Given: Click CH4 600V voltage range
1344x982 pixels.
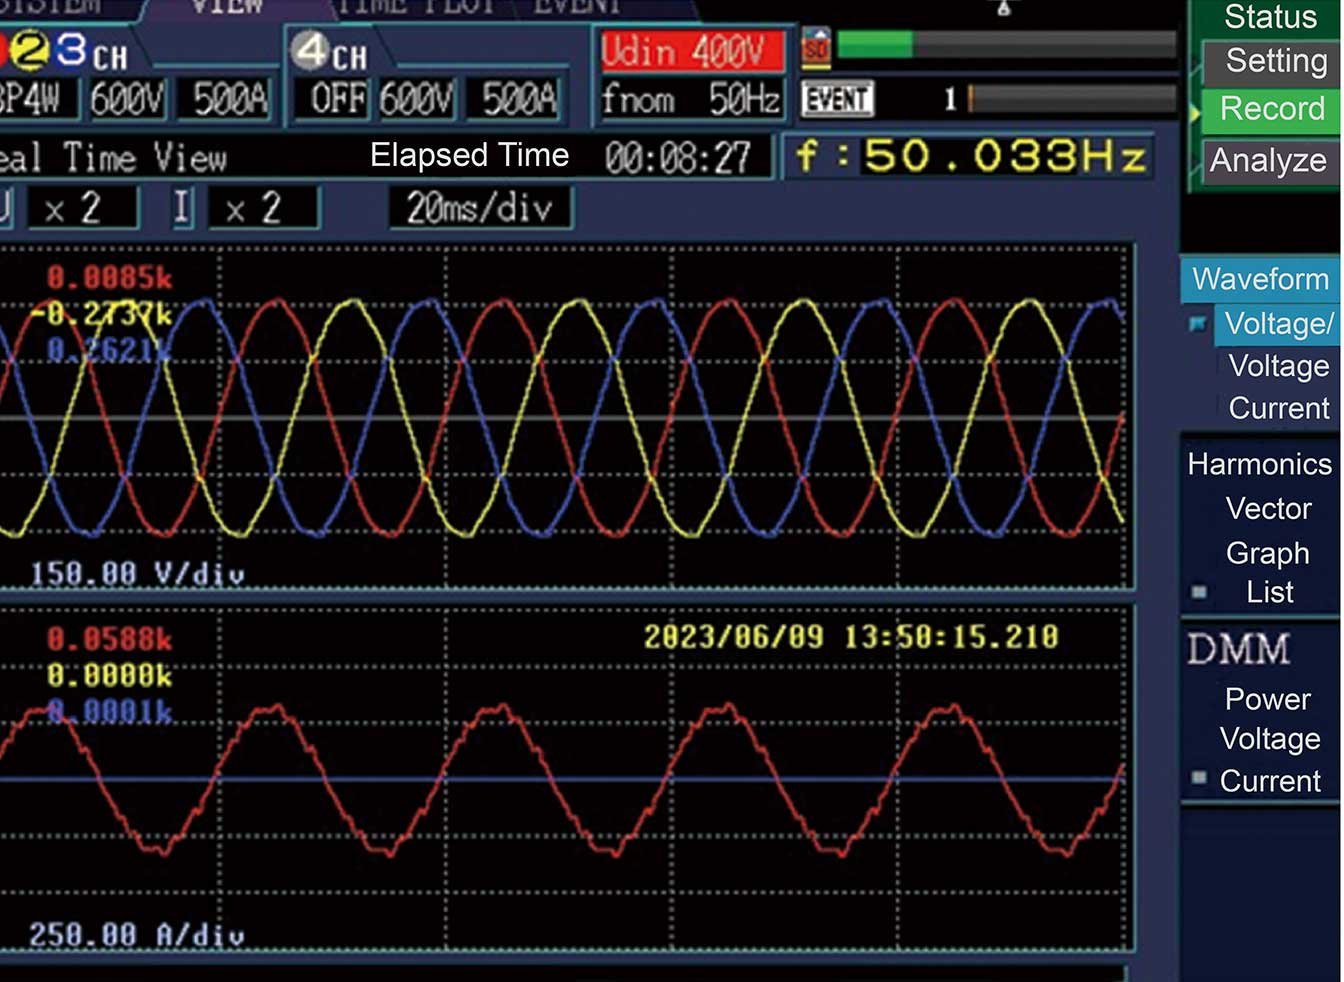Looking at the screenshot, I should pos(416,100).
